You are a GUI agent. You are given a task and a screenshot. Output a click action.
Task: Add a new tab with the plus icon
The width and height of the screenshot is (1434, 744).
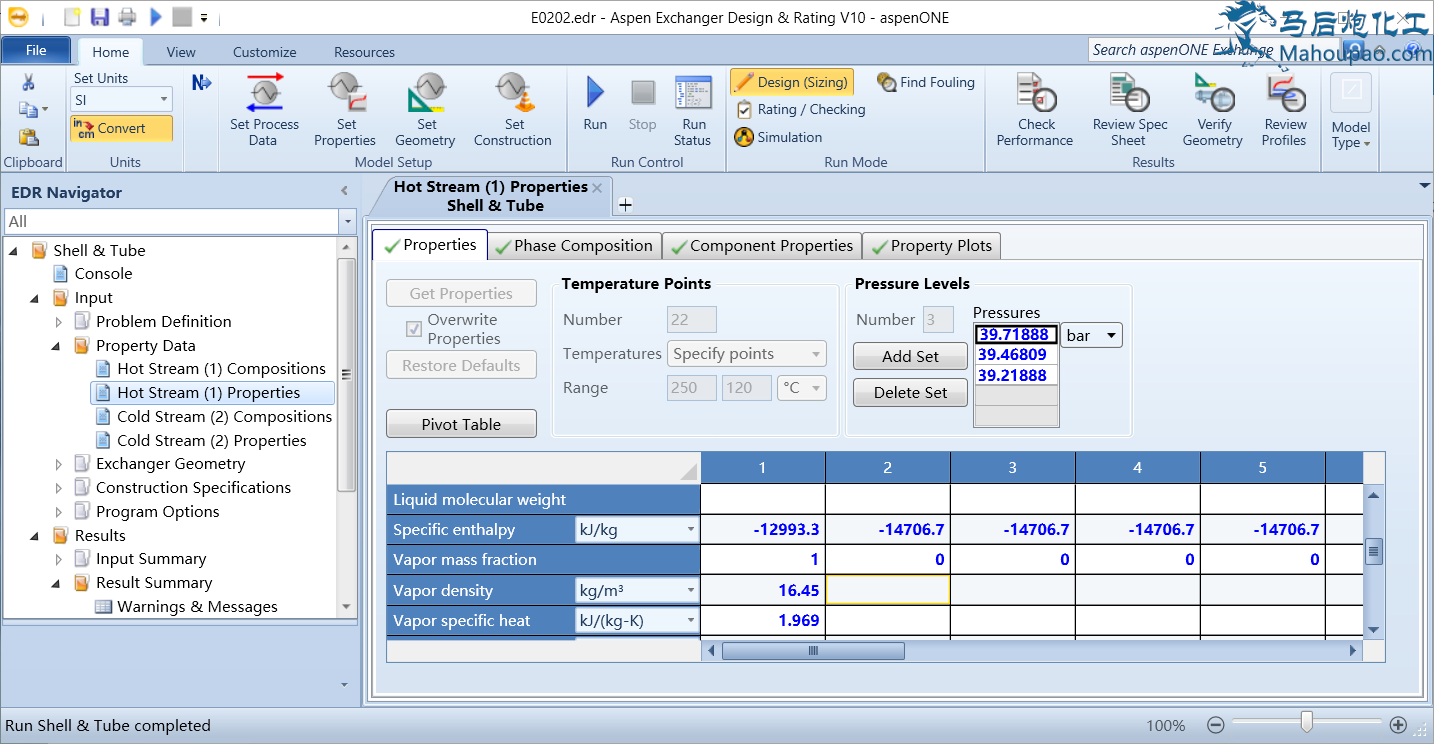(x=625, y=204)
